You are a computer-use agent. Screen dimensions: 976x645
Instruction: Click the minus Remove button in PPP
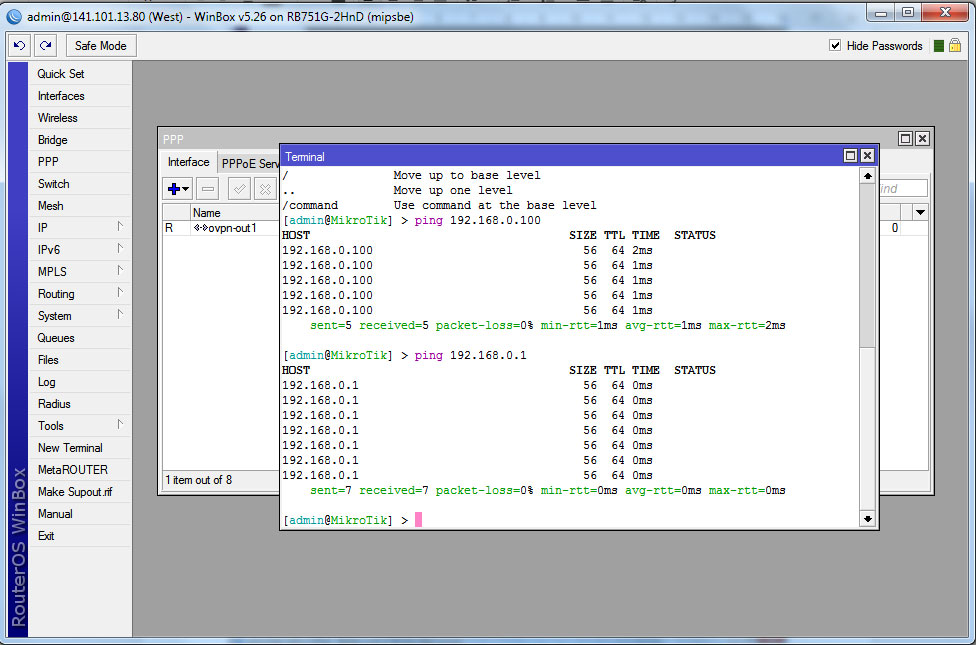point(208,188)
